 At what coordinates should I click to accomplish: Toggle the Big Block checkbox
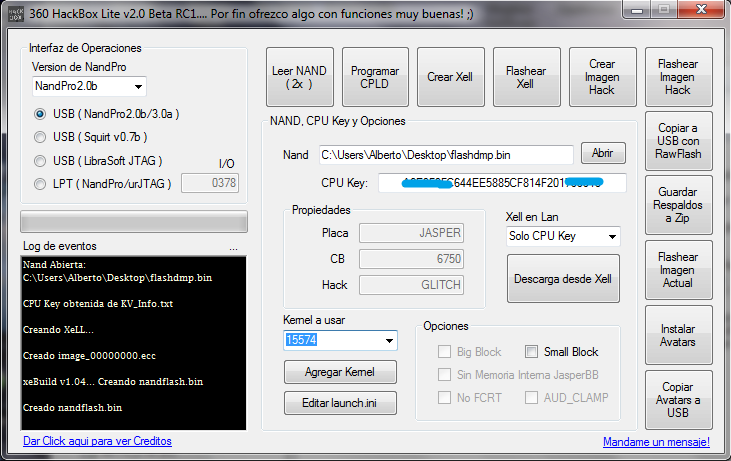coord(444,351)
